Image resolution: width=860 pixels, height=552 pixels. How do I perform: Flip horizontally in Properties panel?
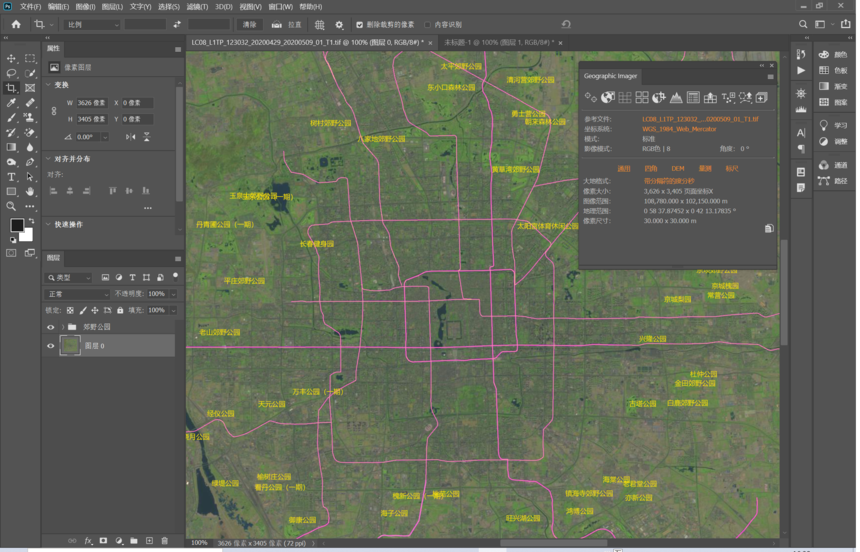[x=131, y=137]
